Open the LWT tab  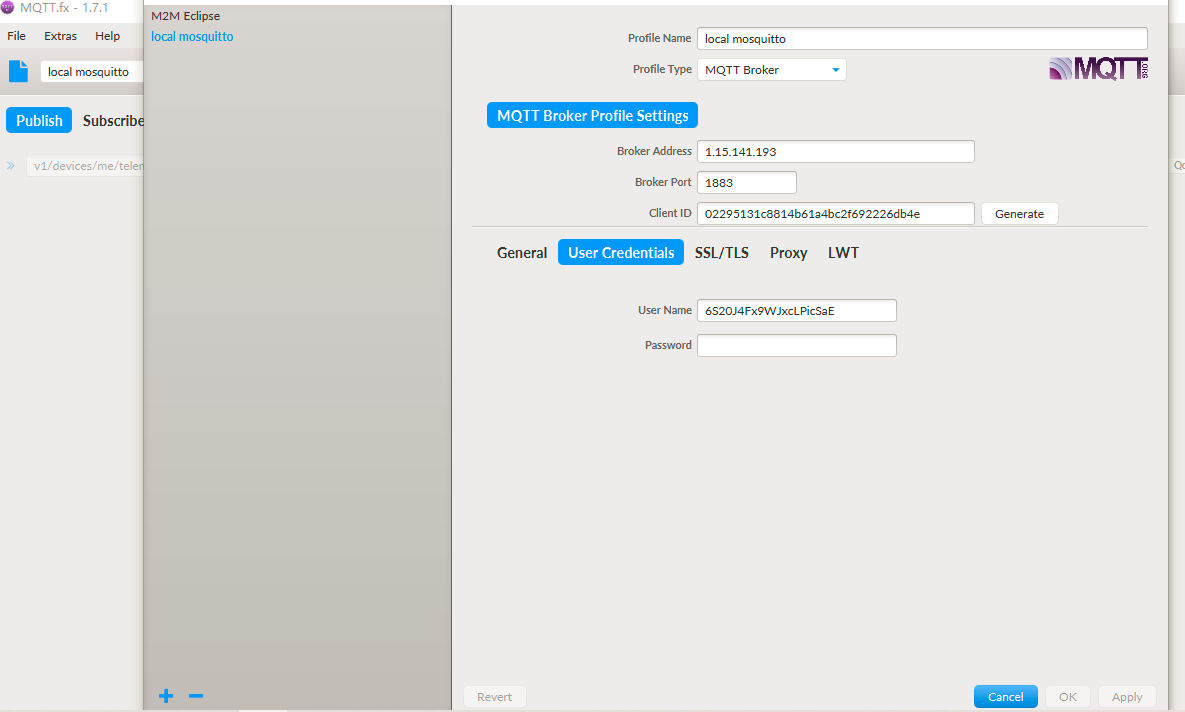(x=843, y=252)
